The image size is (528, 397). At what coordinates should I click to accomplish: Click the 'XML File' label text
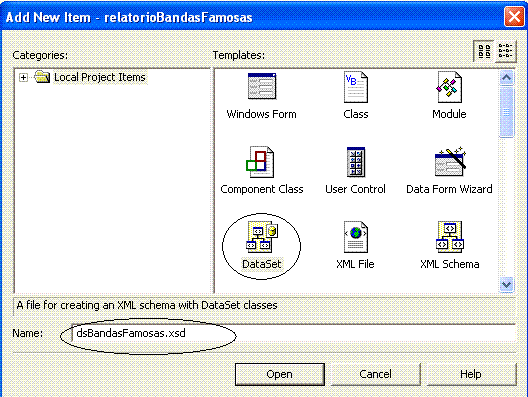click(355, 264)
